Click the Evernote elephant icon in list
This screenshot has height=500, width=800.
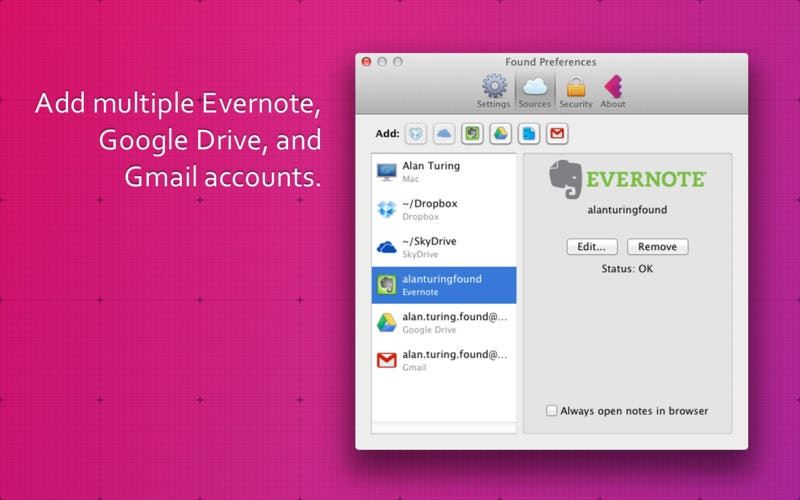pos(386,285)
